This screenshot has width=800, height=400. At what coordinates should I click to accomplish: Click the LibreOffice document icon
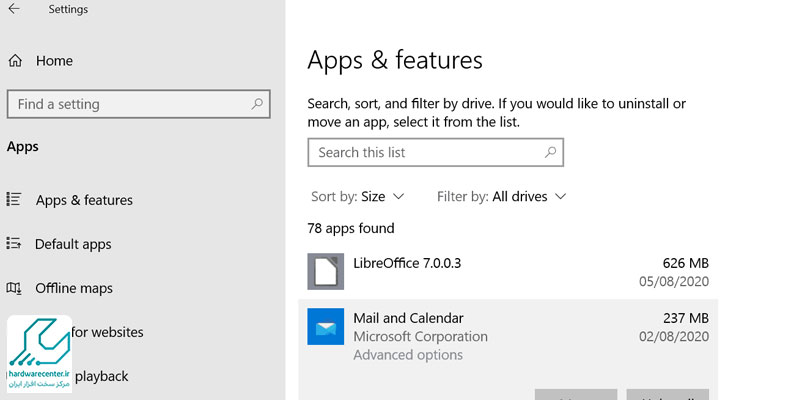(326, 271)
